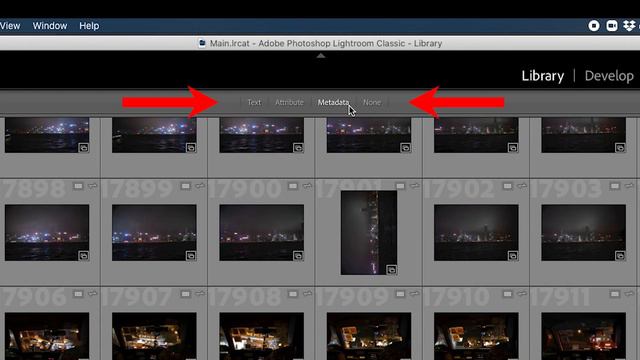Image resolution: width=640 pixels, height=360 pixels.
Task: Select photo thumbnail 17900
Action: [262, 233]
